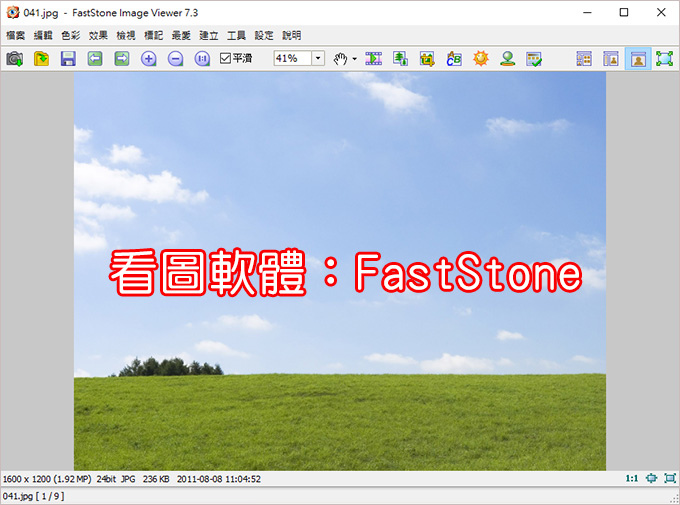Open the 色彩 menu
The height and width of the screenshot is (505, 680).
point(71,35)
